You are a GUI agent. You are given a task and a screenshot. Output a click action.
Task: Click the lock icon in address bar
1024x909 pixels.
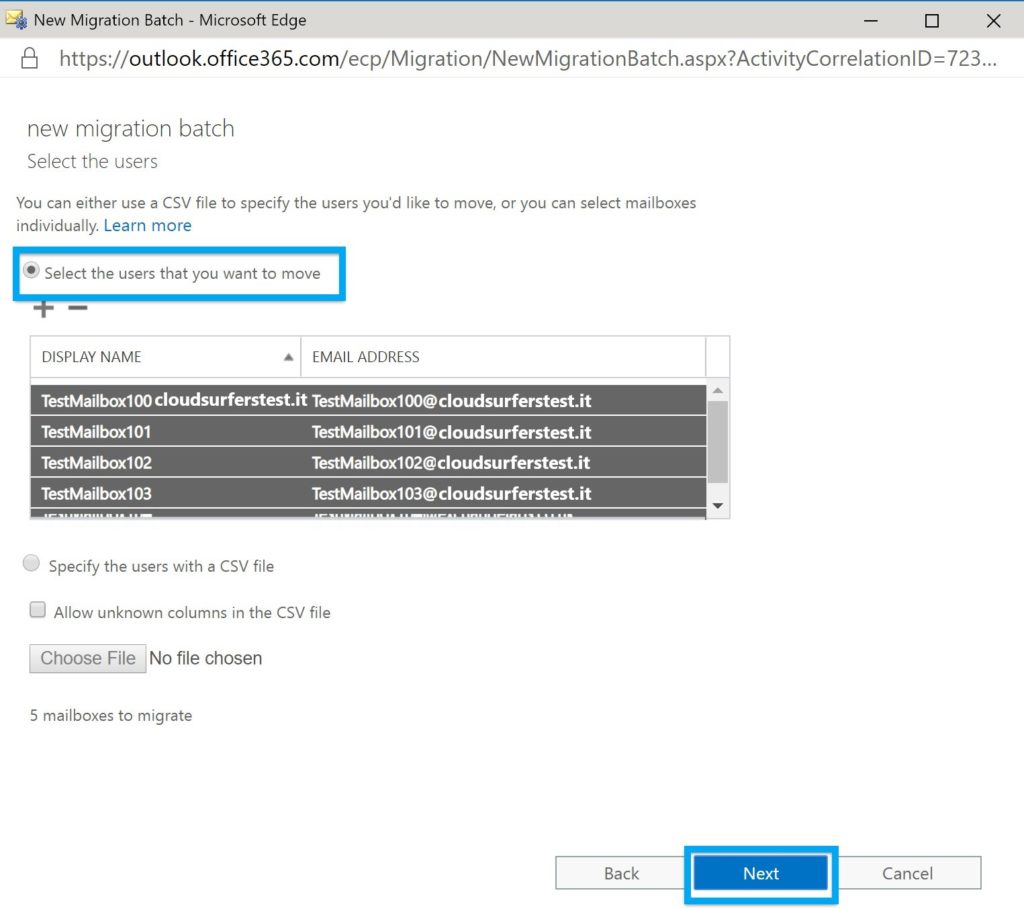[29, 58]
